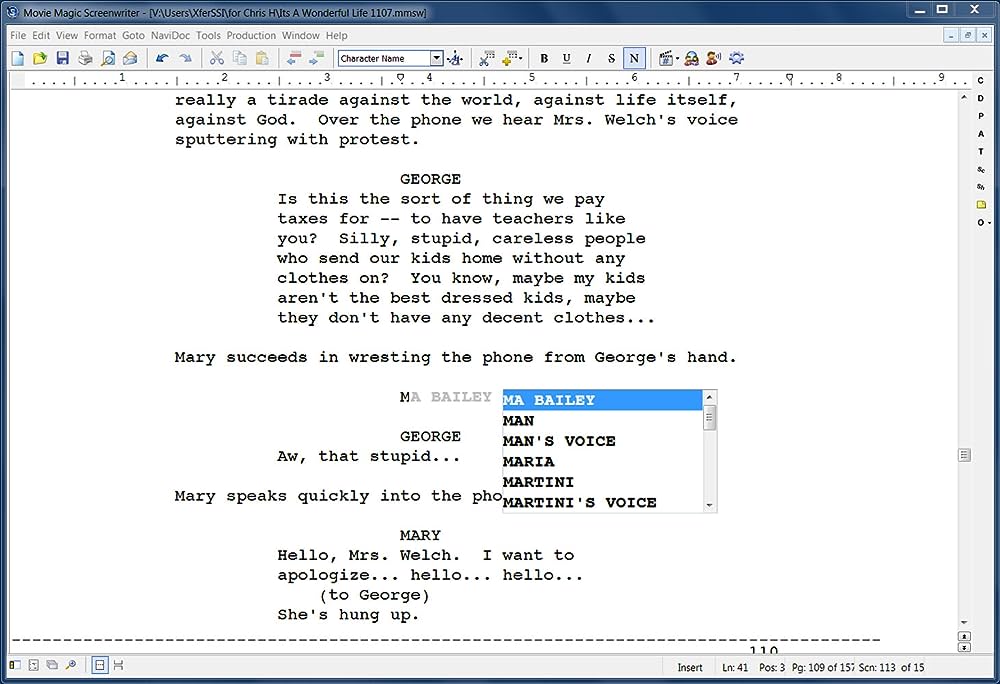Pick MARTINI from the character list
Image resolution: width=1000 pixels, height=684 pixels.
point(602,482)
